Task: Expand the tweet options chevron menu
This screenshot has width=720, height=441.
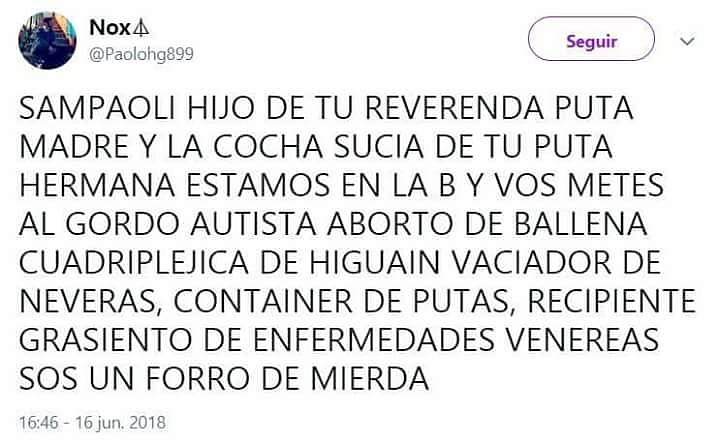Action: [x=687, y=41]
